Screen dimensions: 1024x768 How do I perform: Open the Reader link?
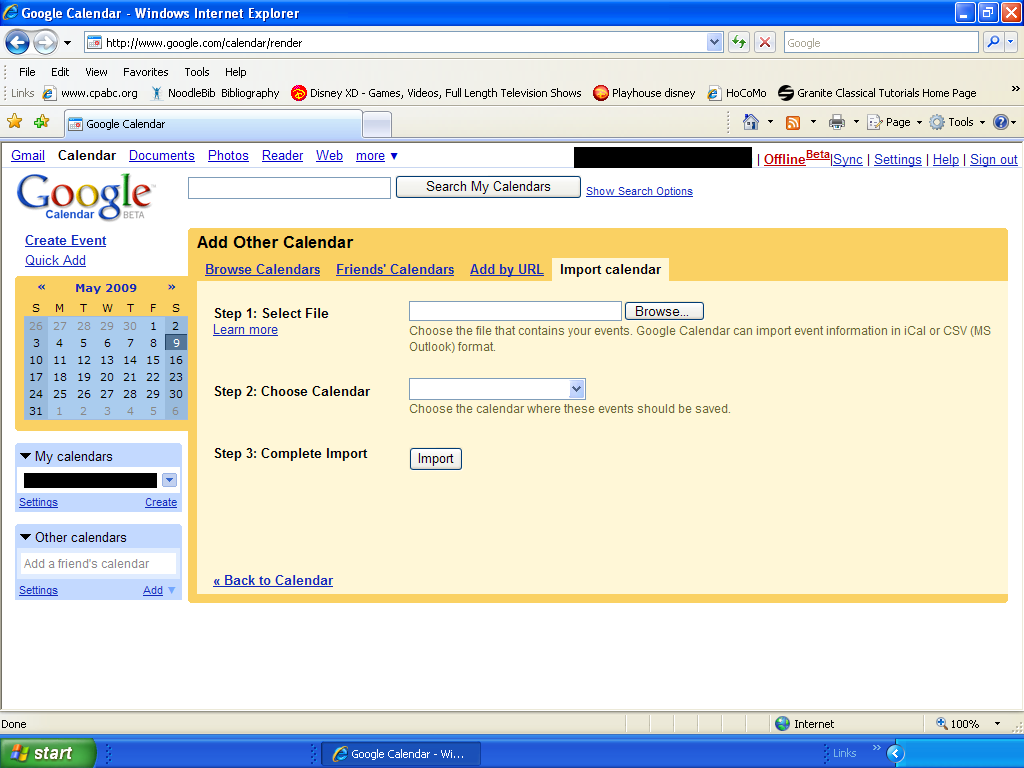tap(282, 155)
